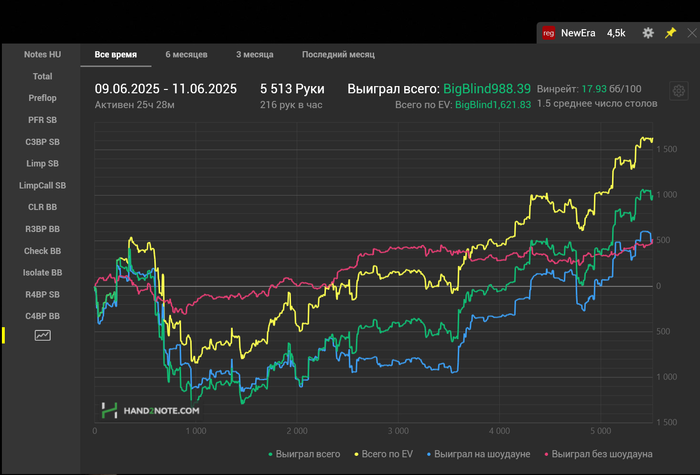700x475 pixels.
Task: Toggle the Выиграл без шоудауна pink legend series
Action: click(598, 454)
